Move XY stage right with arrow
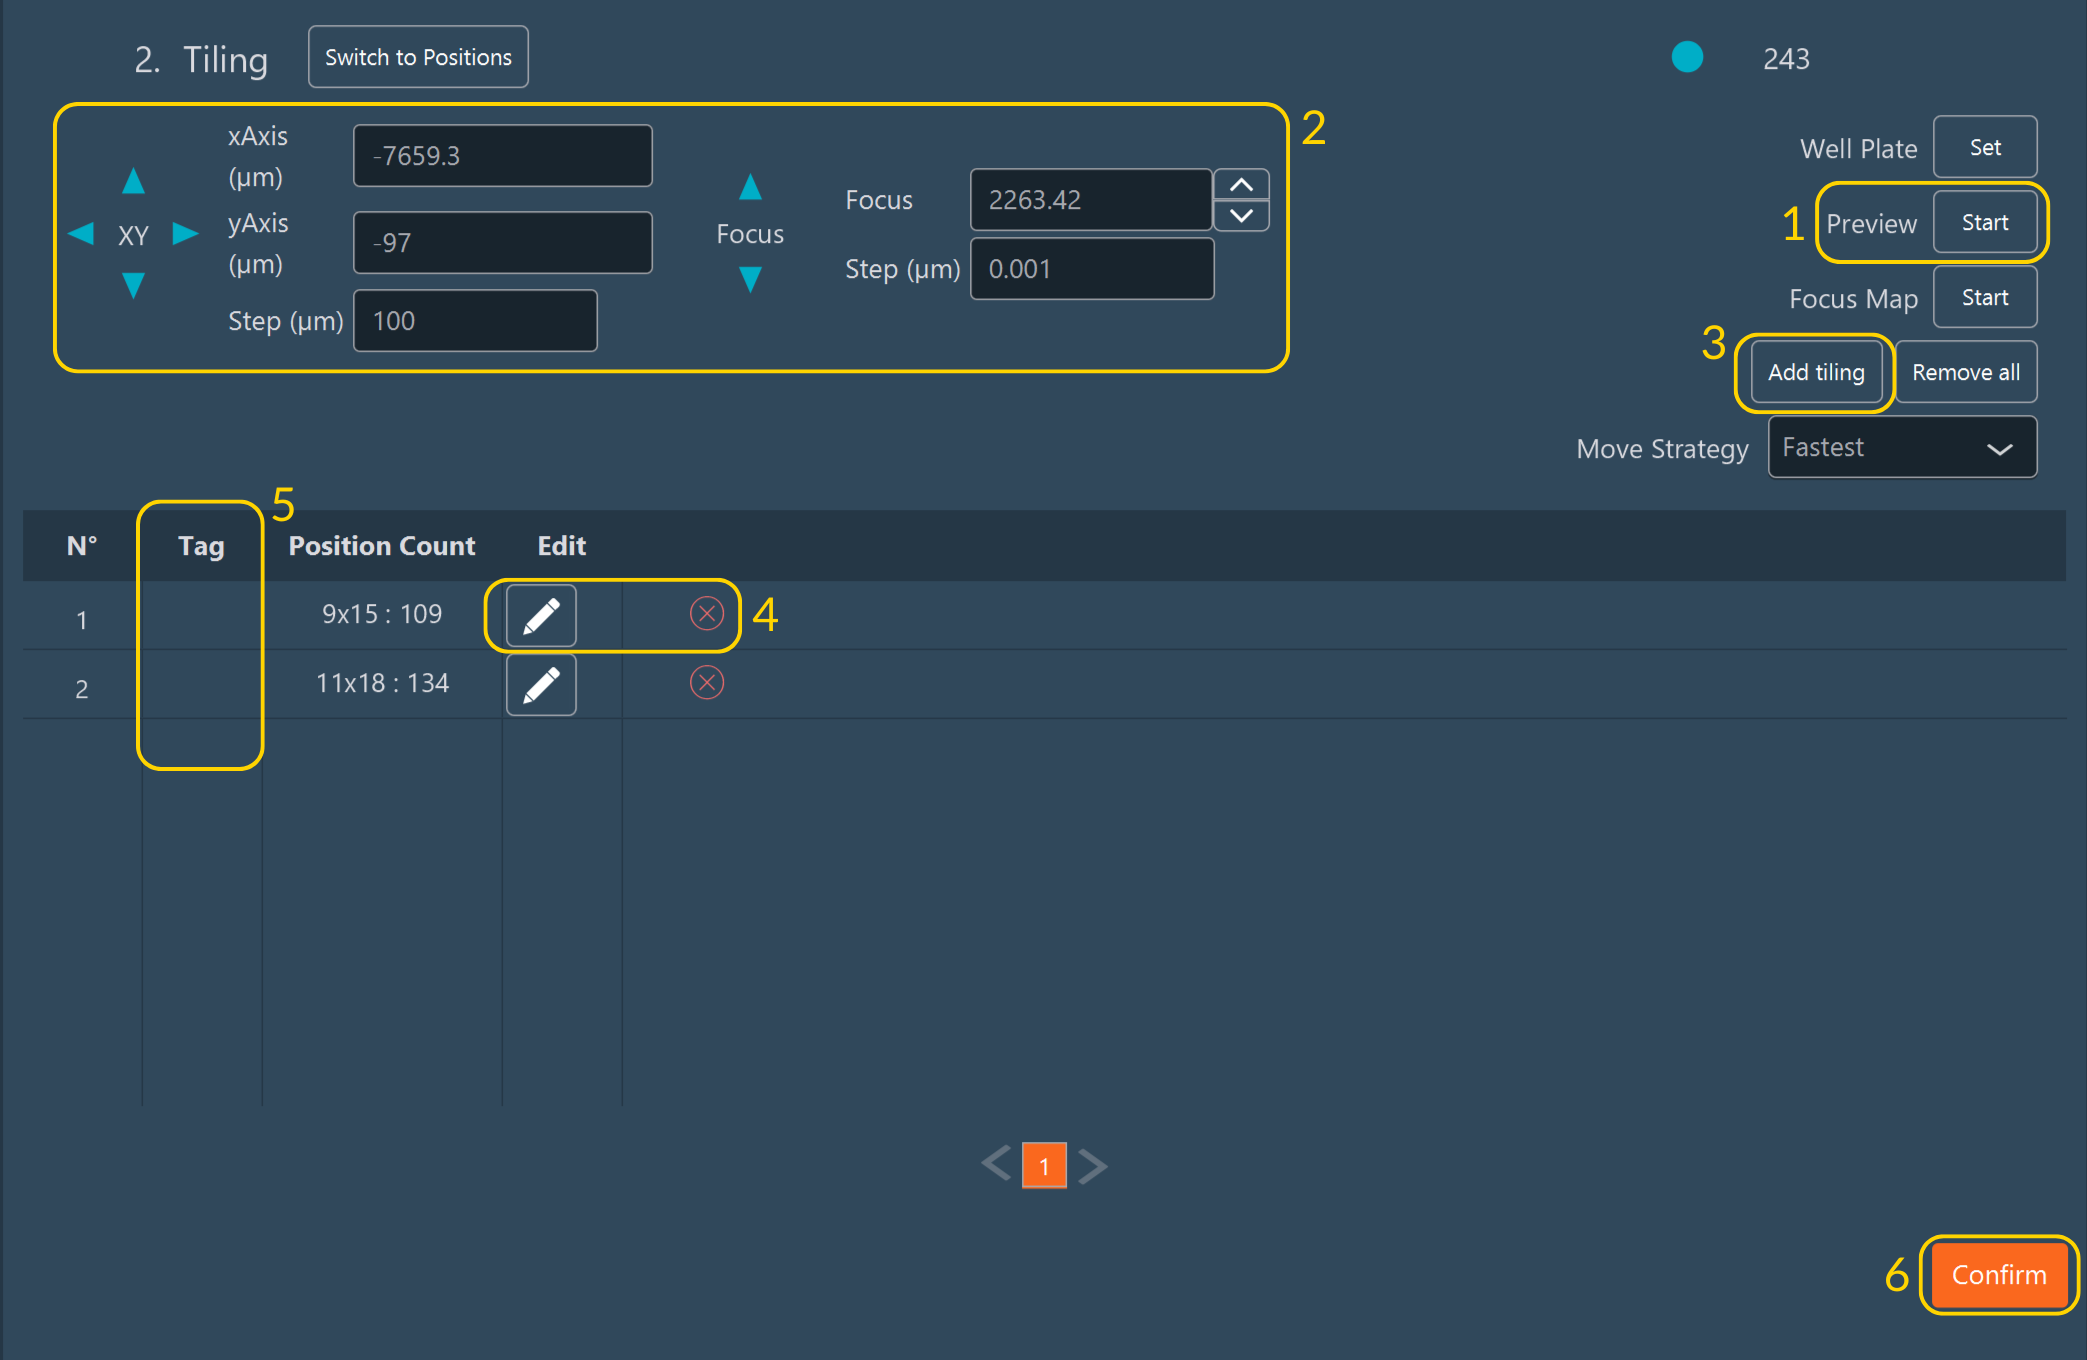This screenshot has width=2087, height=1360. click(185, 234)
